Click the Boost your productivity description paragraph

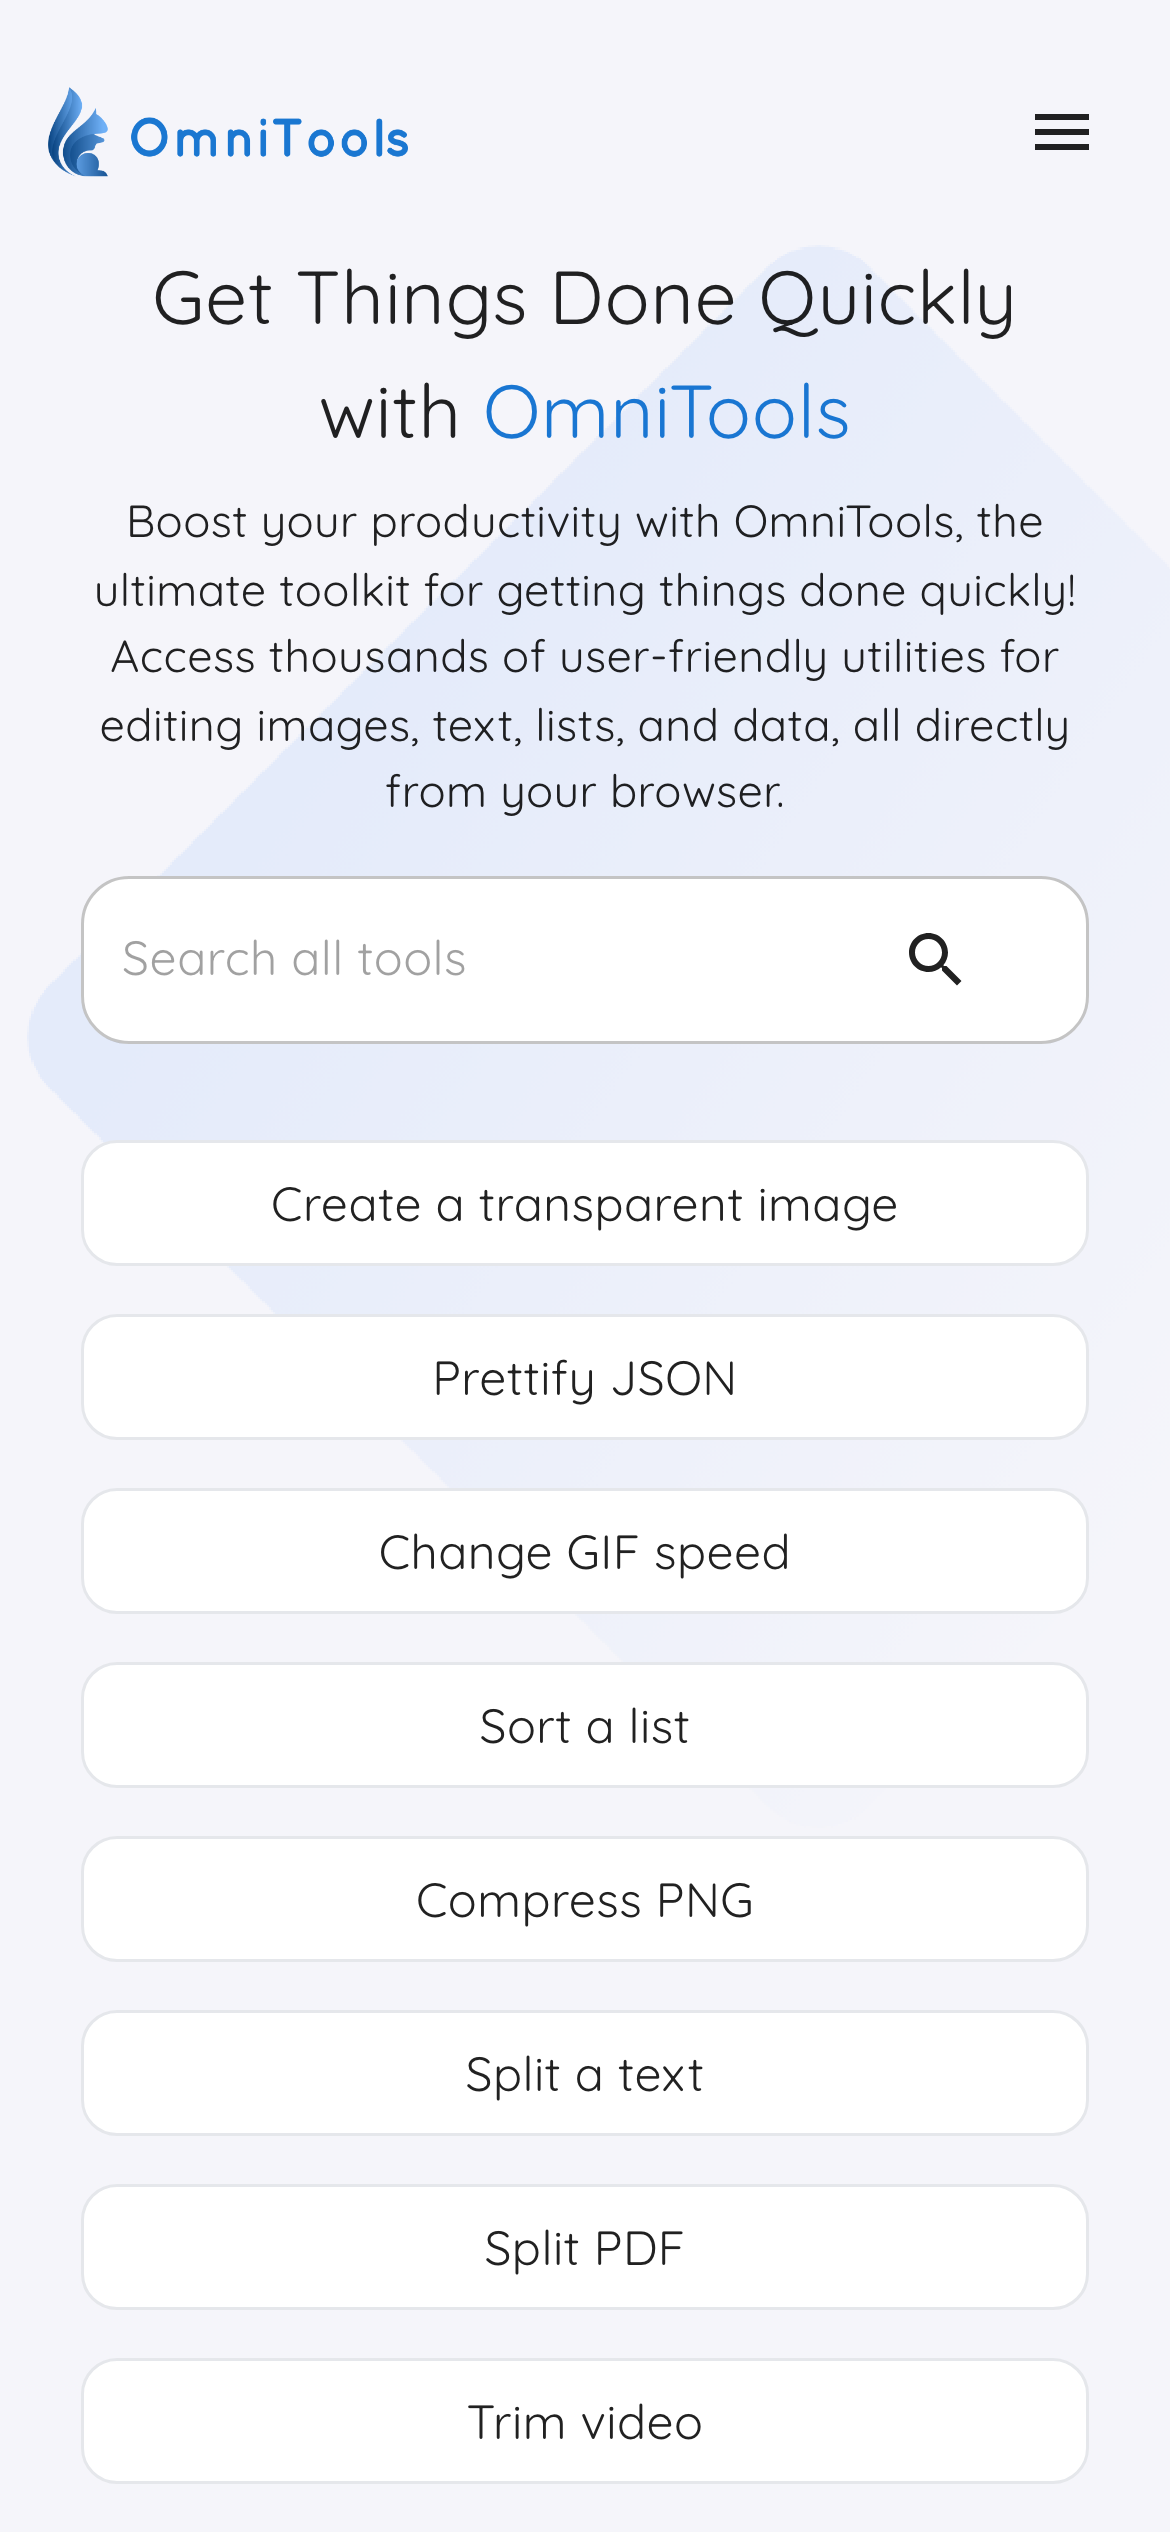585,657
